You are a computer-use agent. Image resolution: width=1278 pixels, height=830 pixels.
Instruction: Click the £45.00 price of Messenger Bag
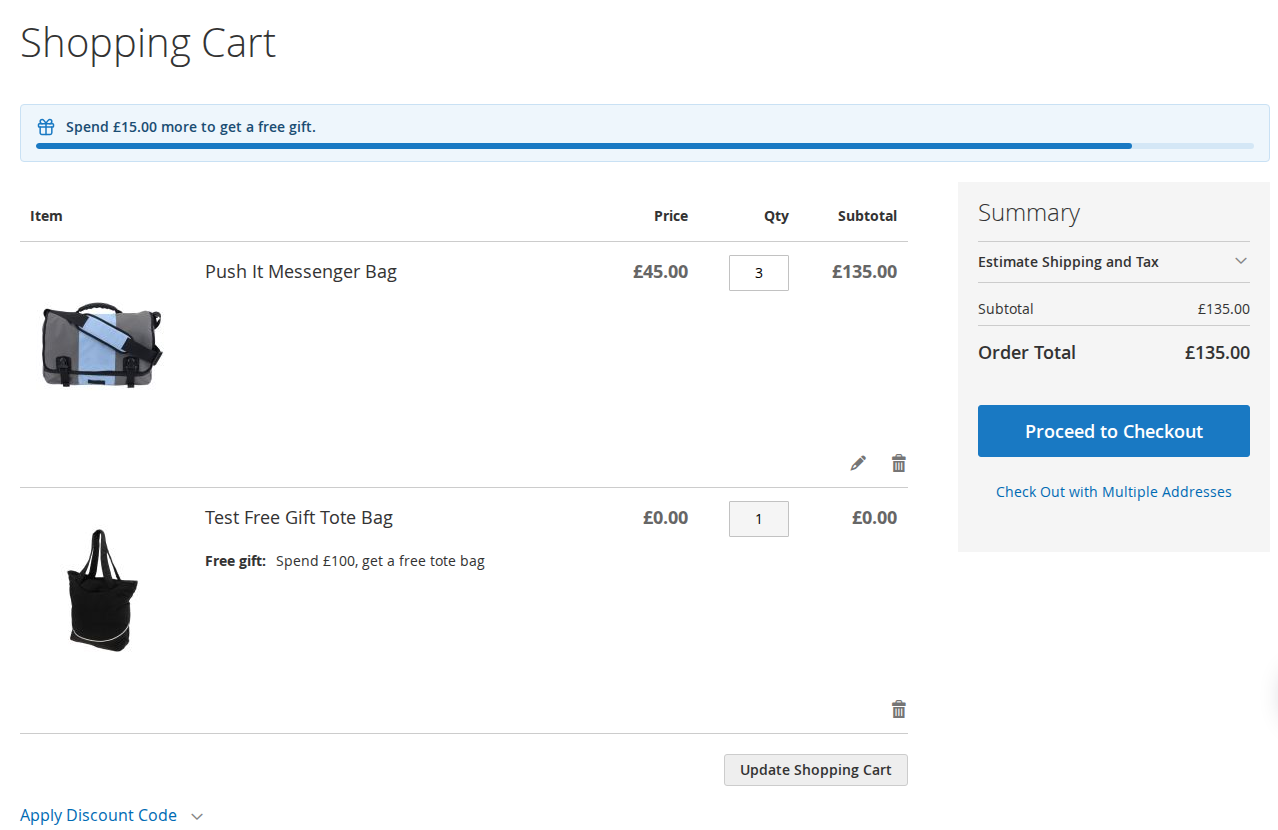coord(660,271)
